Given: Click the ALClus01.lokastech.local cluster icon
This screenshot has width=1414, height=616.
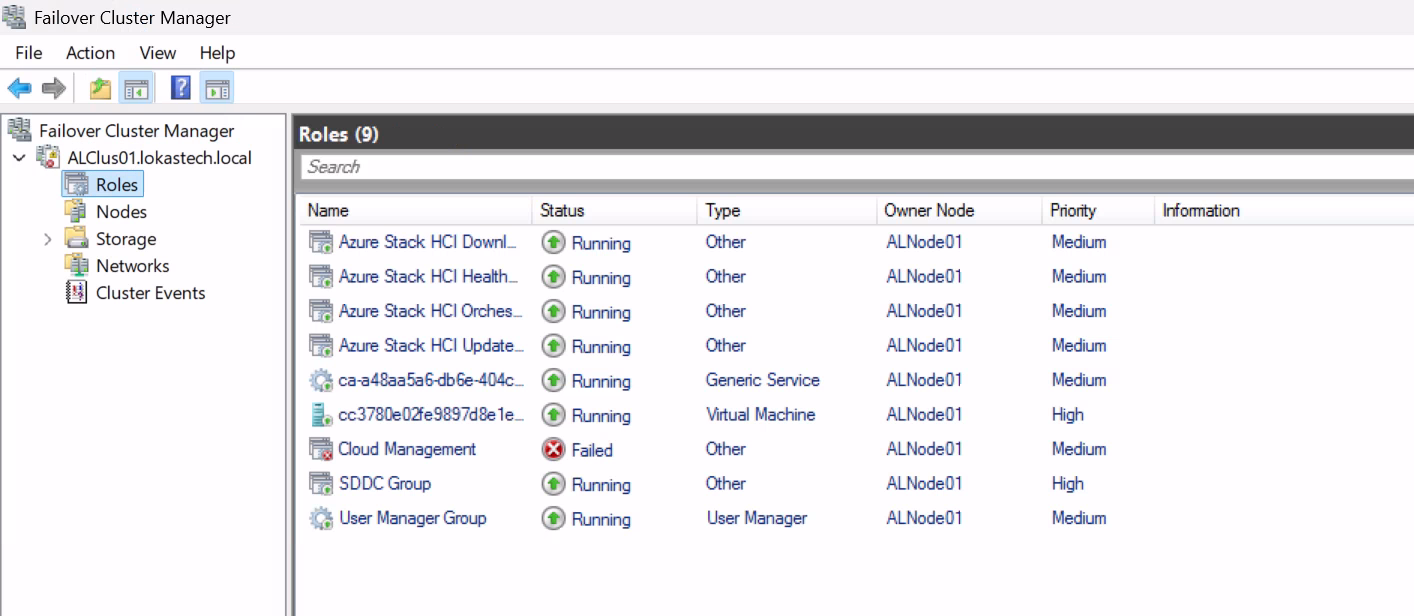Looking at the screenshot, I should coord(48,157).
